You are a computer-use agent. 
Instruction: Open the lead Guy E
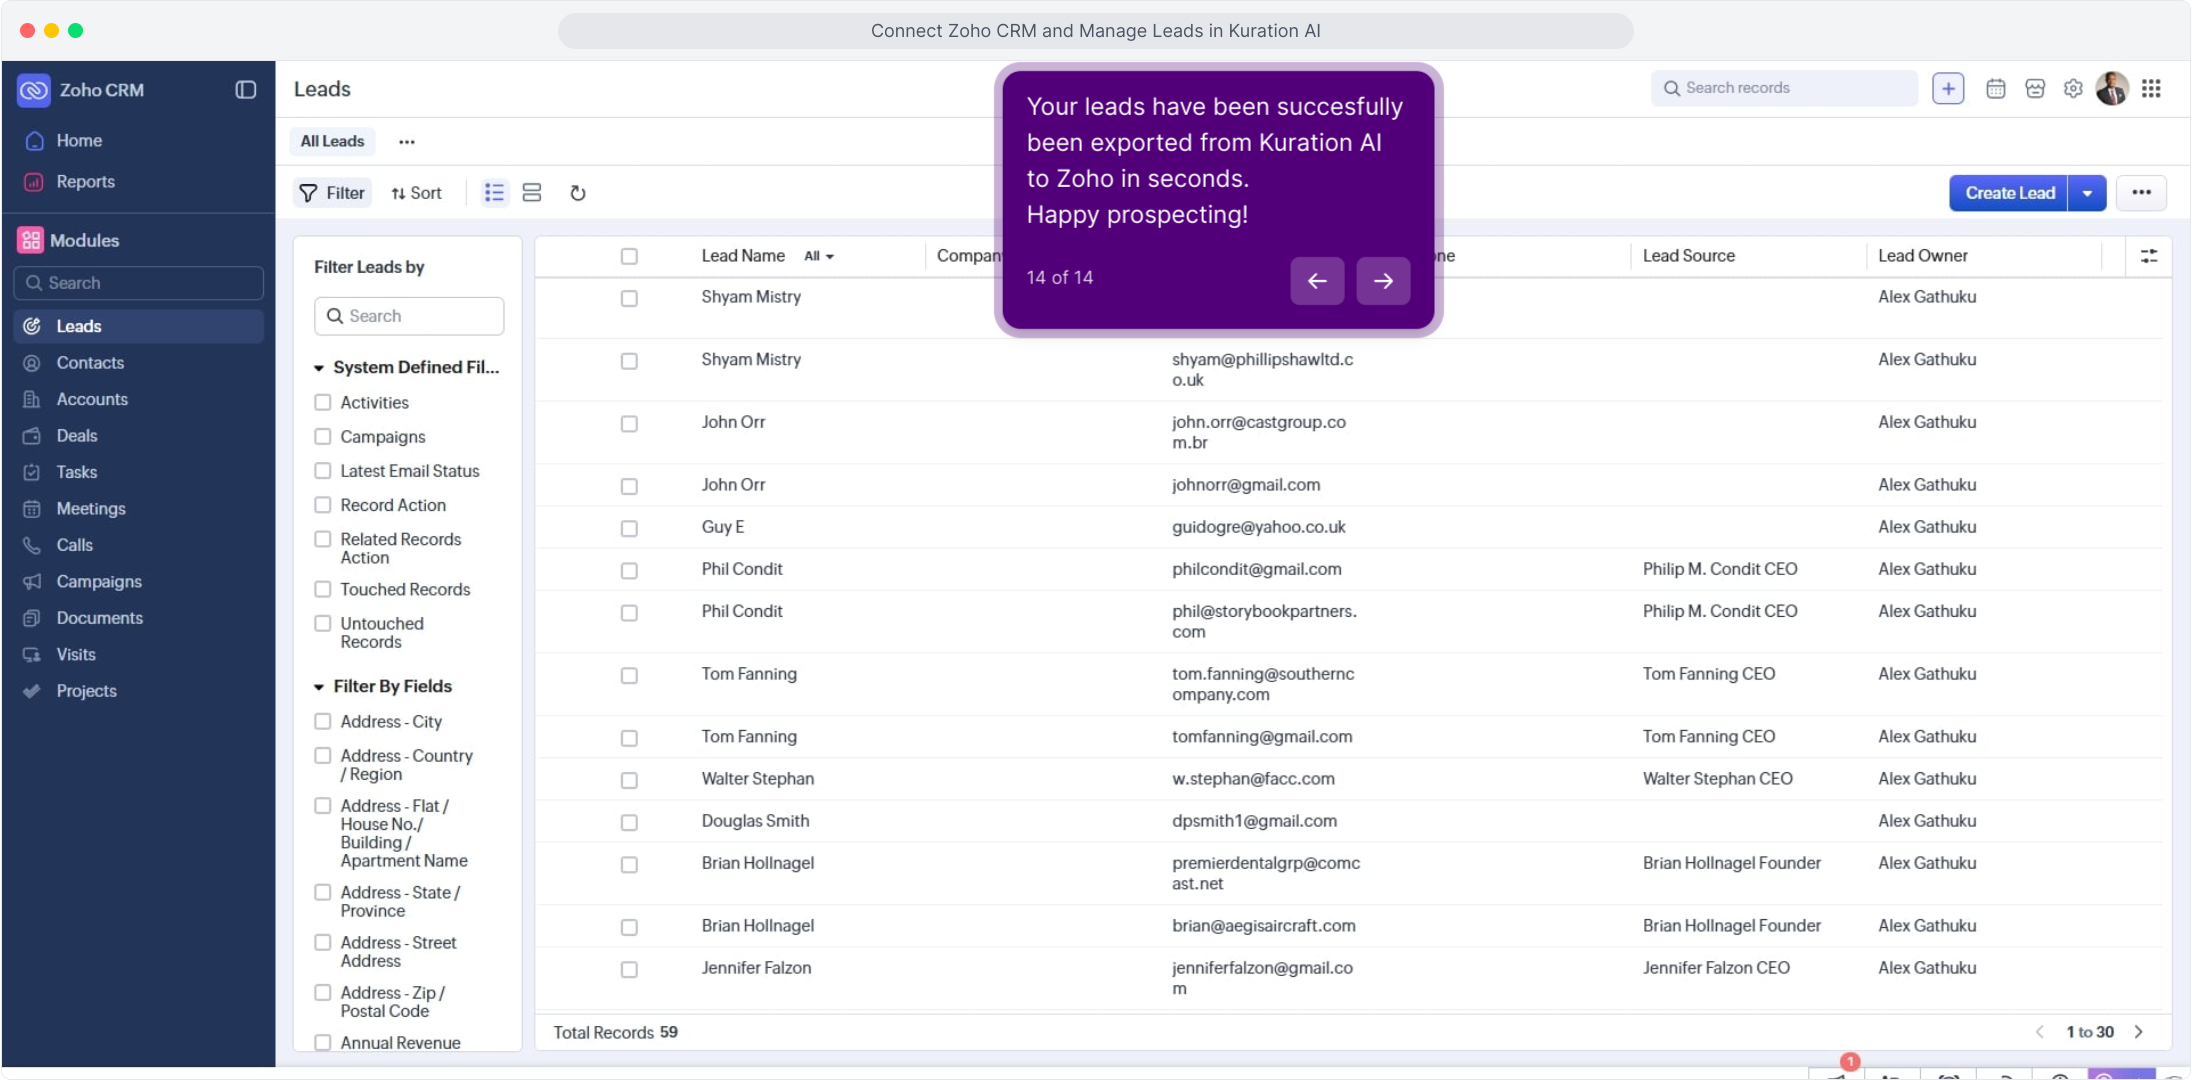point(723,527)
